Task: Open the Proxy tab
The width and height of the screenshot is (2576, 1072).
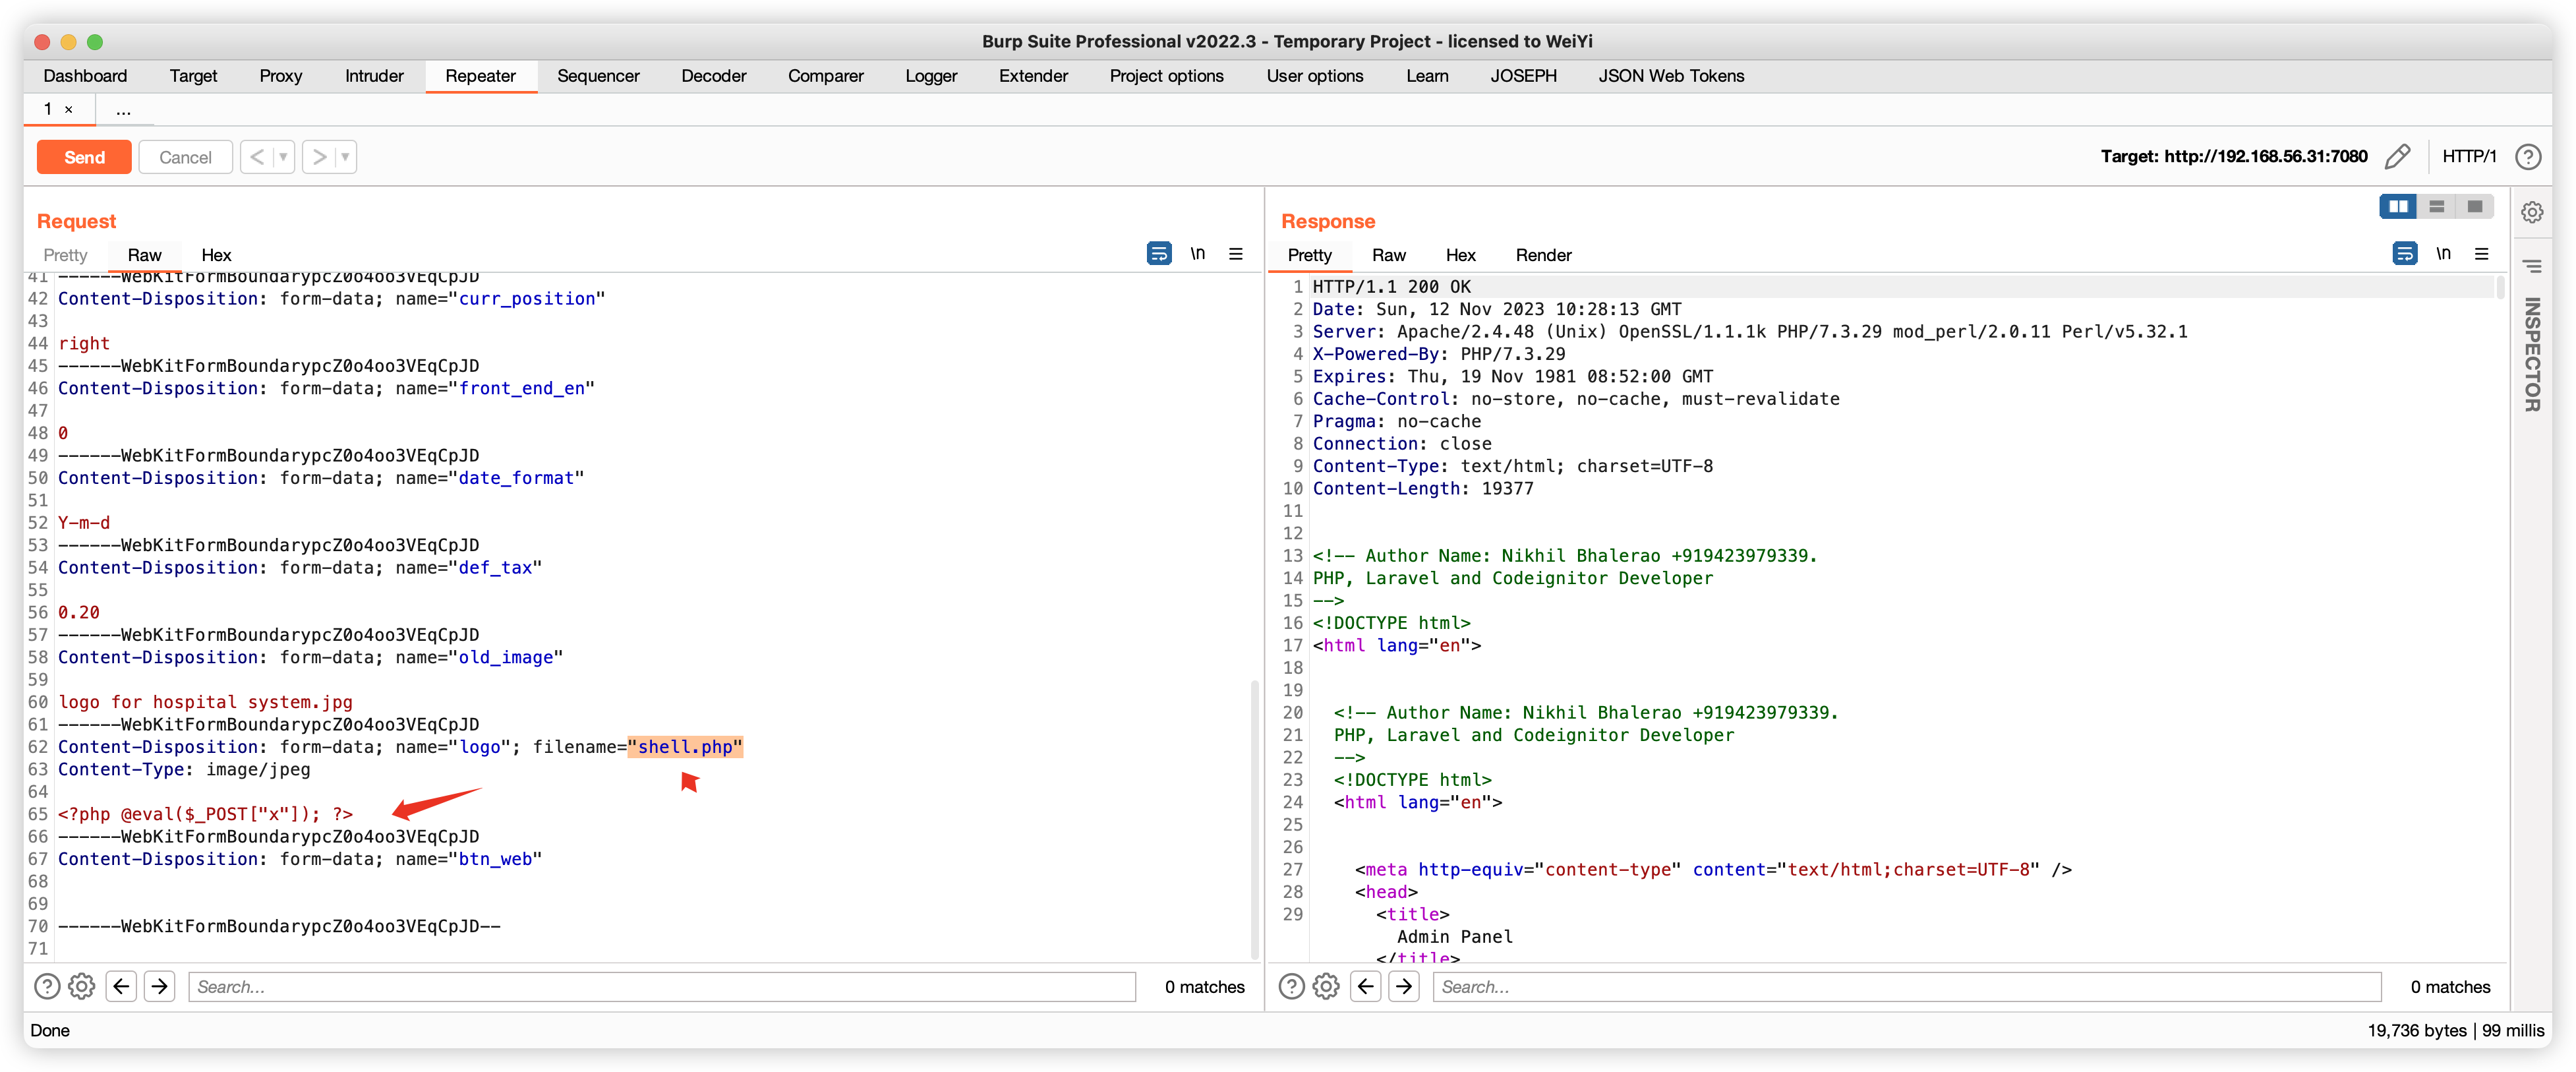Action: [280, 76]
